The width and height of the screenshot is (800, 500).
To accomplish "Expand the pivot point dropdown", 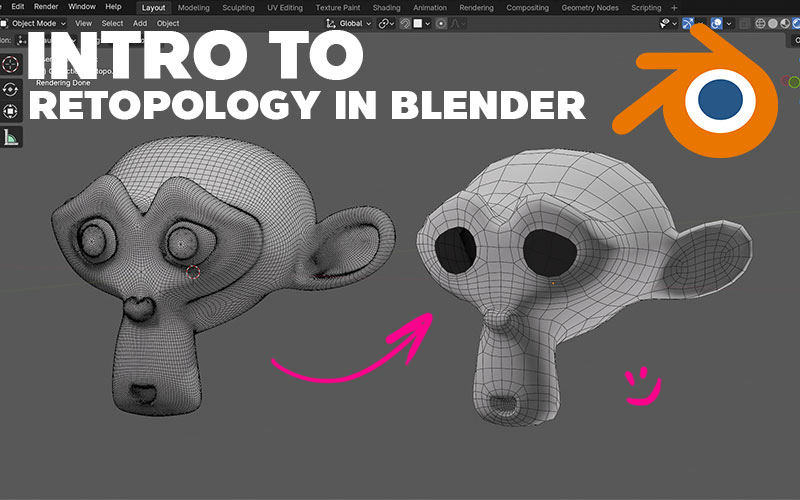I will coord(386,23).
